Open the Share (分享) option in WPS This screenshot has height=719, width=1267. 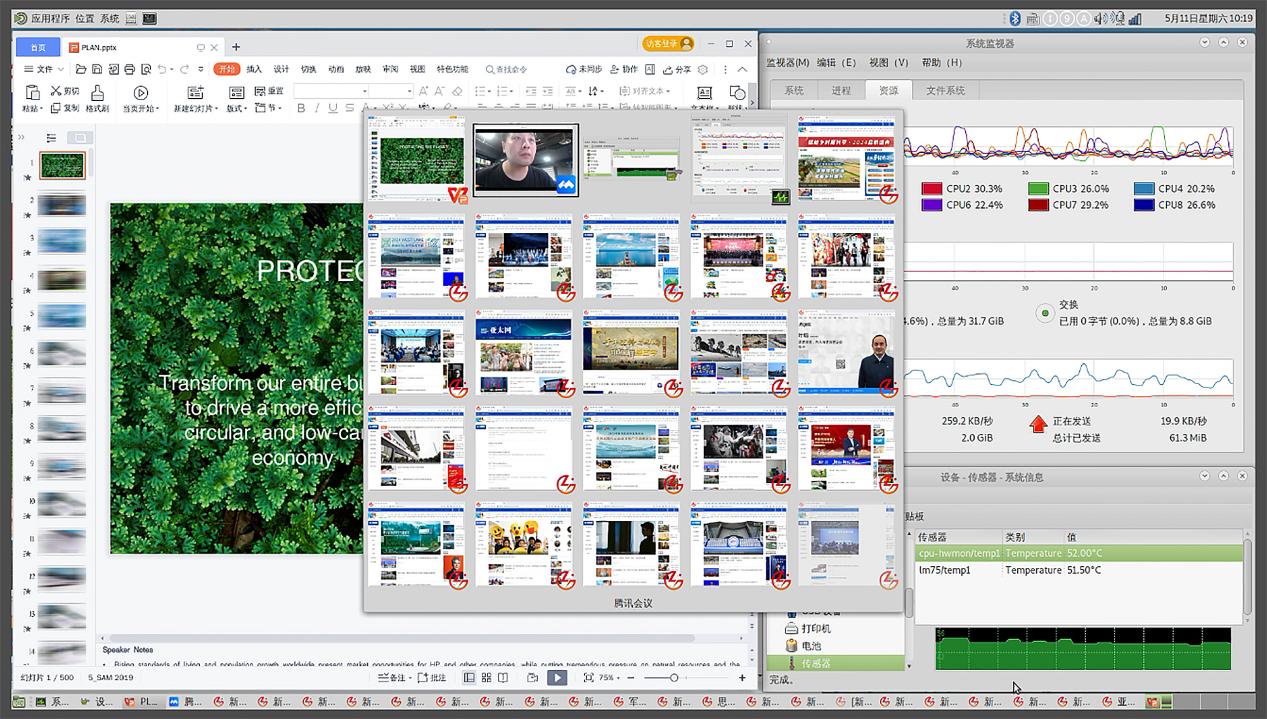(x=677, y=70)
